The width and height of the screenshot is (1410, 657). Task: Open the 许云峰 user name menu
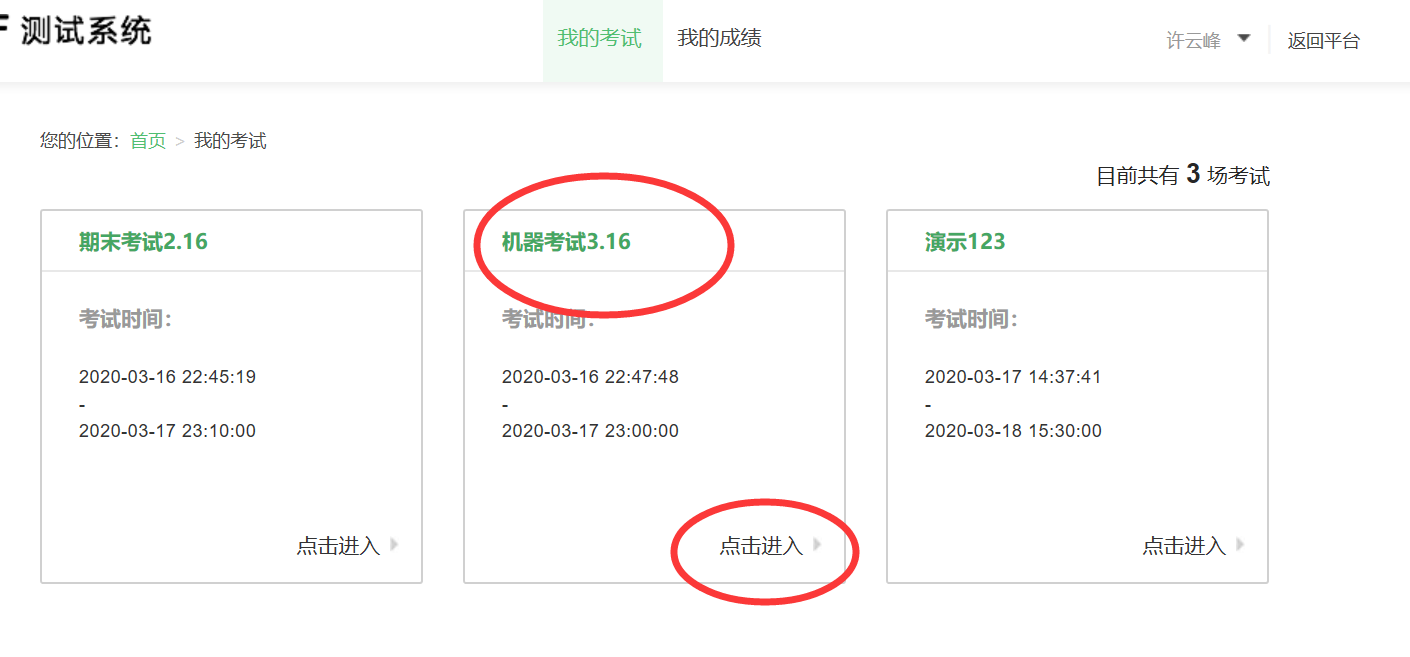tap(1193, 41)
